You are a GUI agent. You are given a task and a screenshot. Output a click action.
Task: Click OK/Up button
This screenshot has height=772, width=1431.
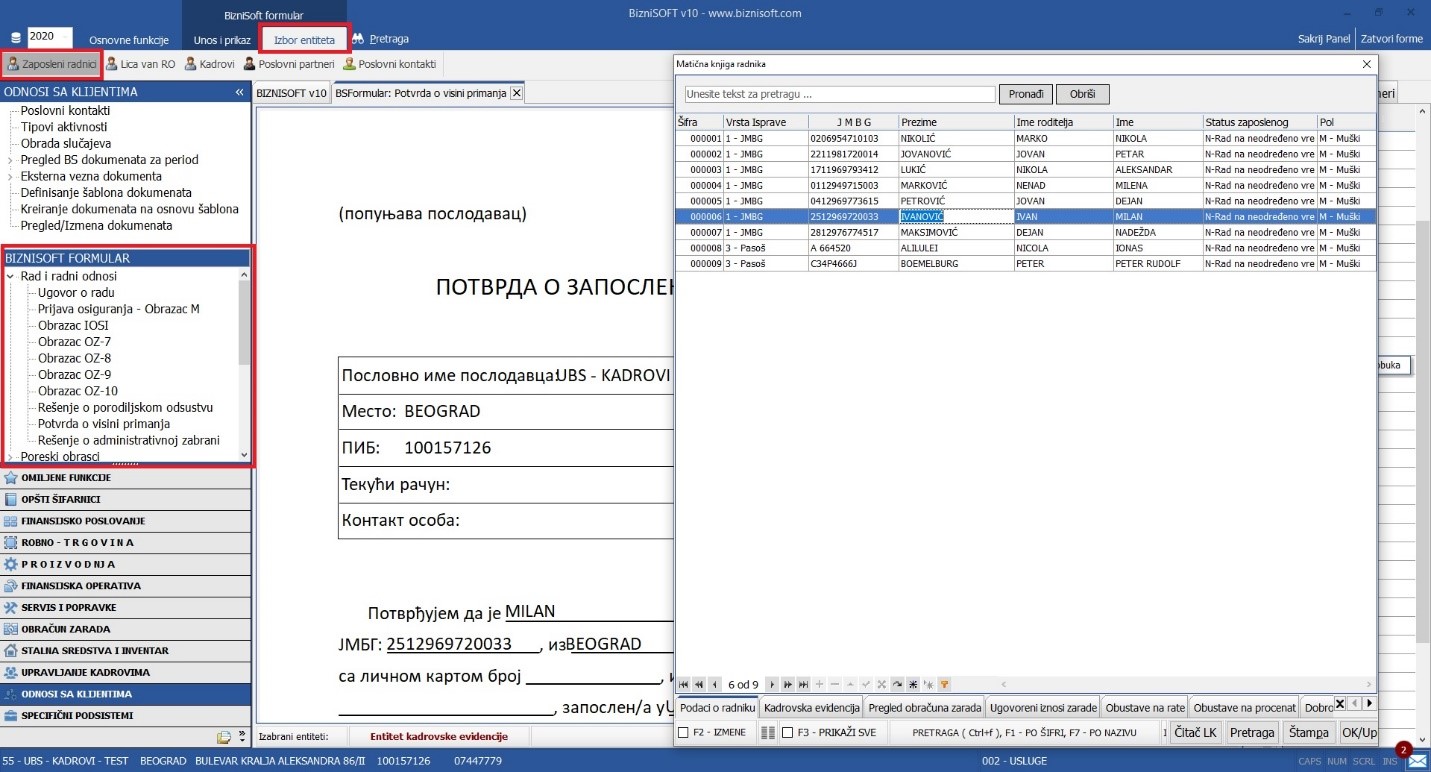click(x=1358, y=733)
